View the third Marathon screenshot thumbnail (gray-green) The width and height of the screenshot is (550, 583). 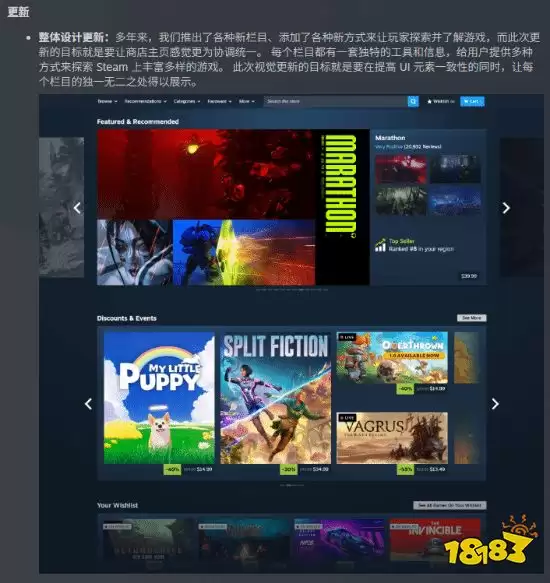pyautogui.click(x=401, y=200)
